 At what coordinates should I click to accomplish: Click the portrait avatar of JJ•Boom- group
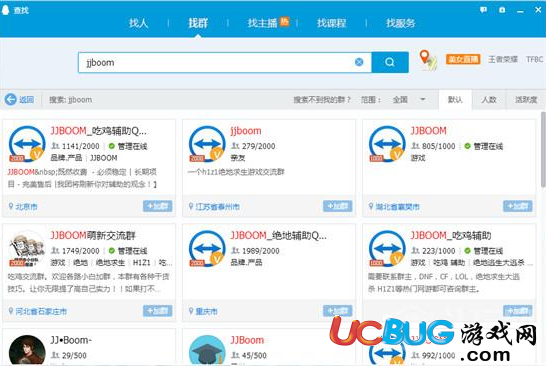coord(27,351)
